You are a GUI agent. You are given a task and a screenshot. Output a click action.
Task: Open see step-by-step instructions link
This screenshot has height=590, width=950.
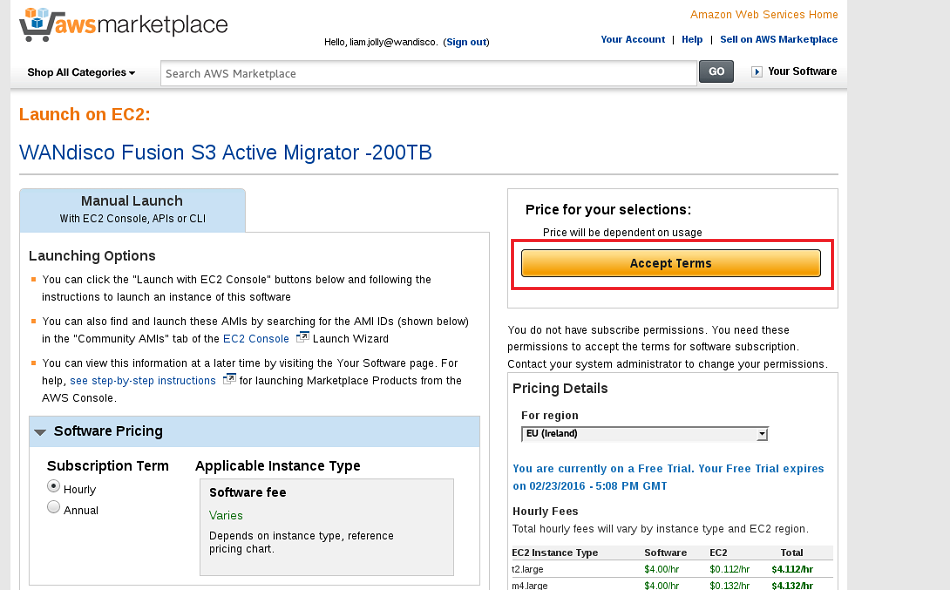pyautogui.click(x=142, y=380)
